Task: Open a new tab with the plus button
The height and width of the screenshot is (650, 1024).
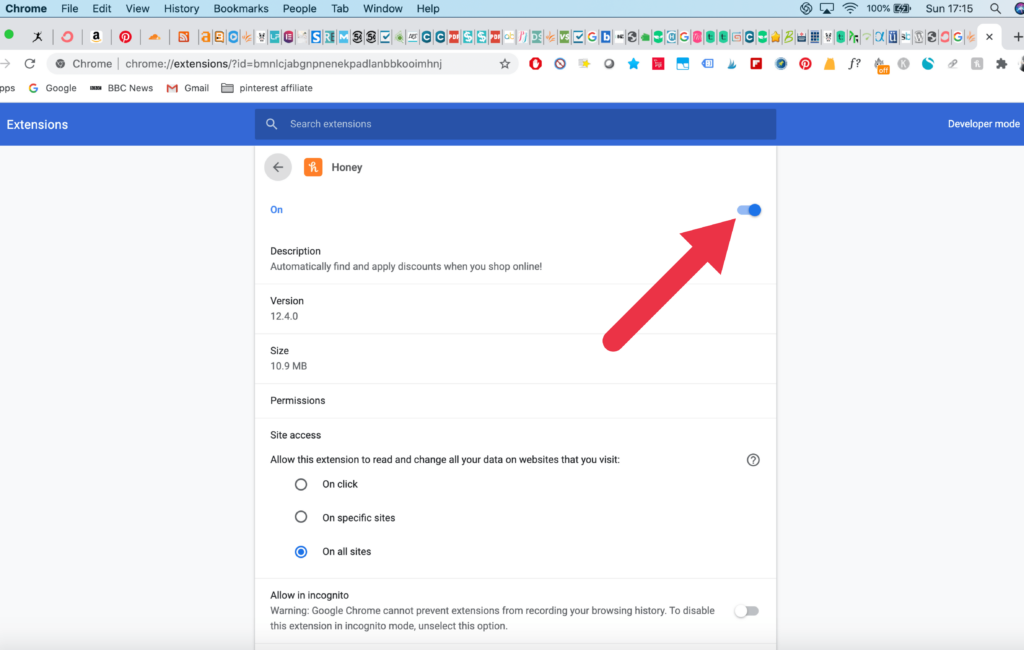Action: tap(1017, 37)
